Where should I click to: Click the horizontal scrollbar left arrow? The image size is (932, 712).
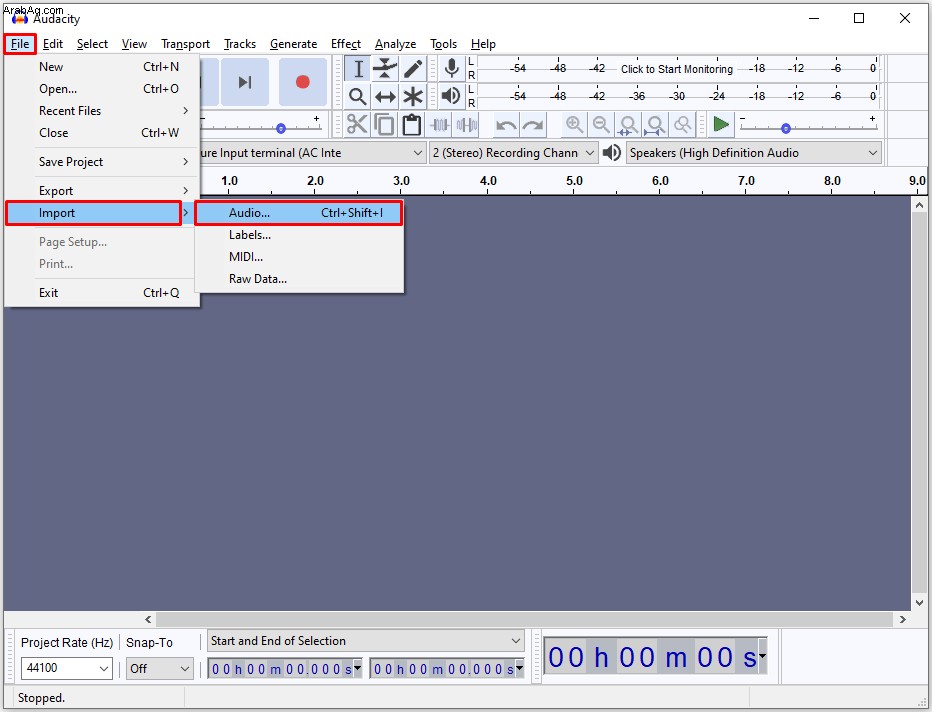pyautogui.click(x=148, y=619)
